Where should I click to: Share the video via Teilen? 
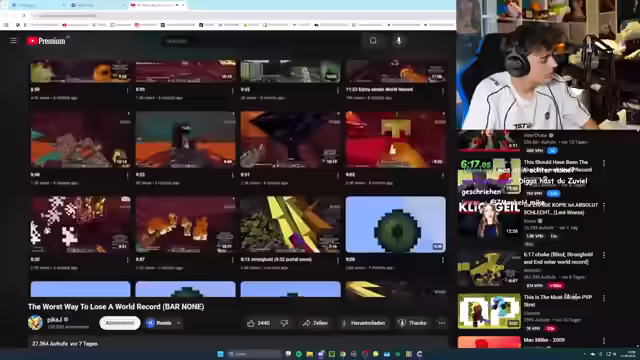click(315, 323)
